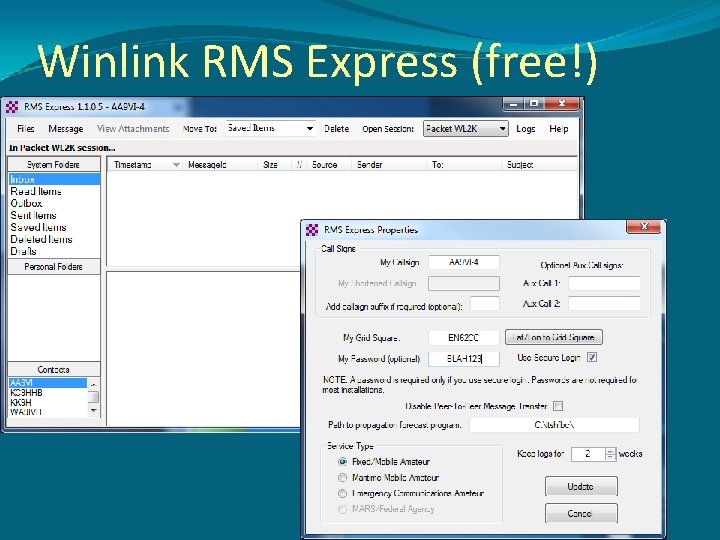Click Lat/Lon to Grid Square button

[554, 338]
